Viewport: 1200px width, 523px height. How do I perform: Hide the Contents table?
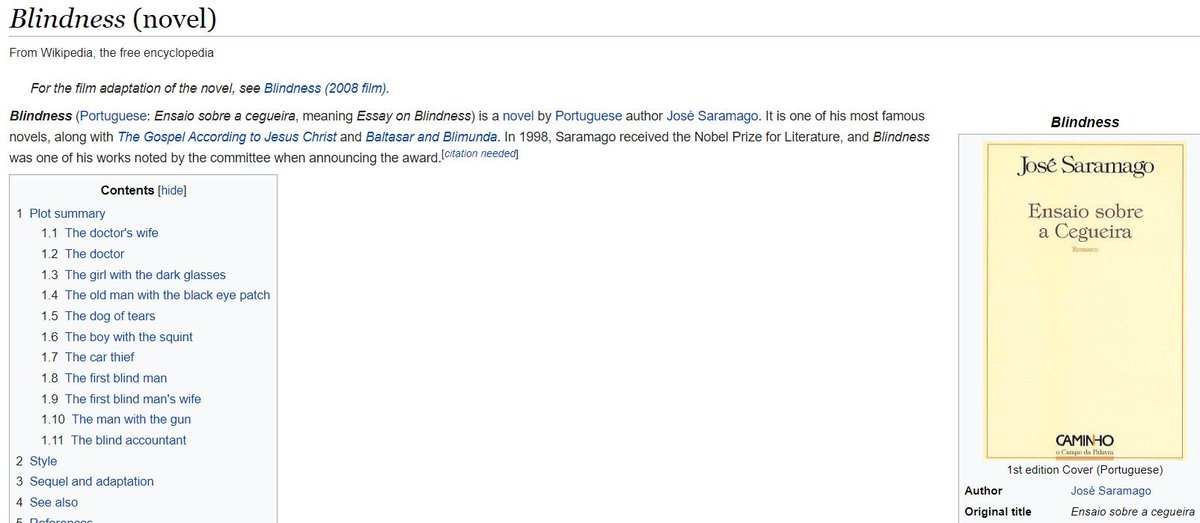pyautogui.click(x=172, y=190)
